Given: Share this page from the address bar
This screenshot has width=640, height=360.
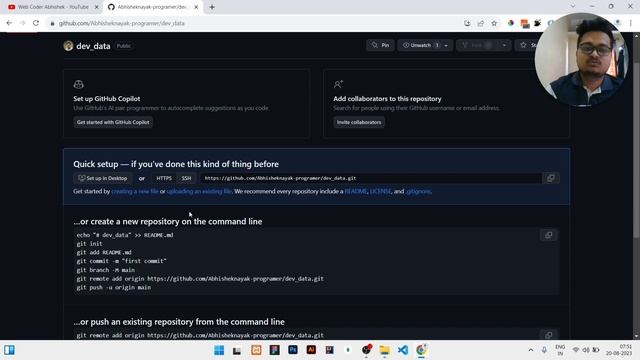Looking at the screenshot, I should pyautogui.click(x=481, y=23).
